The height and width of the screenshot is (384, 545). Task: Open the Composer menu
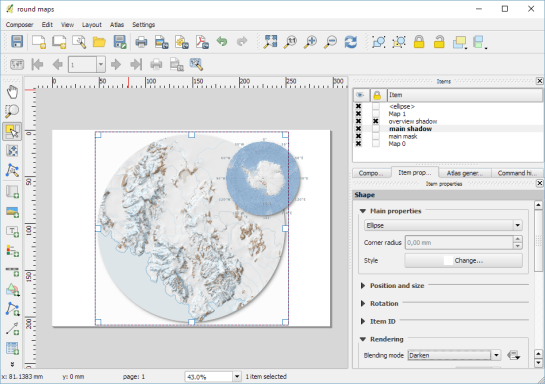pos(19,25)
